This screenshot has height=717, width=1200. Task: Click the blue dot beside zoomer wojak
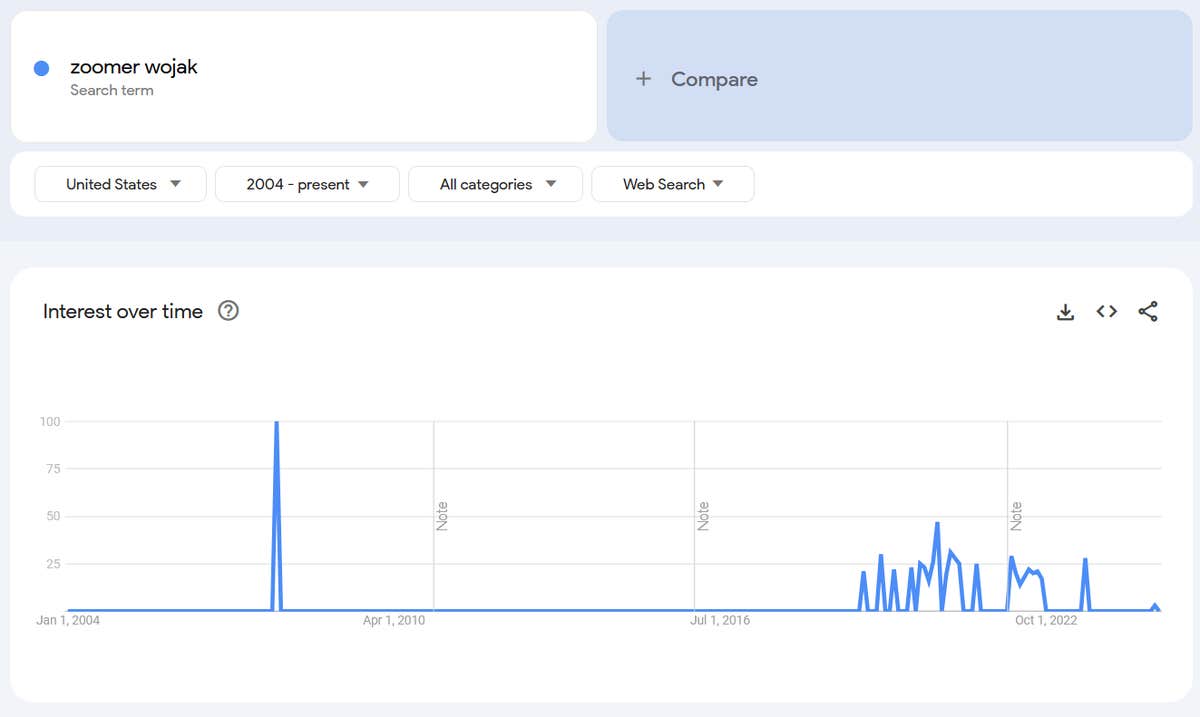pyautogui.click(x=42, y=68)
